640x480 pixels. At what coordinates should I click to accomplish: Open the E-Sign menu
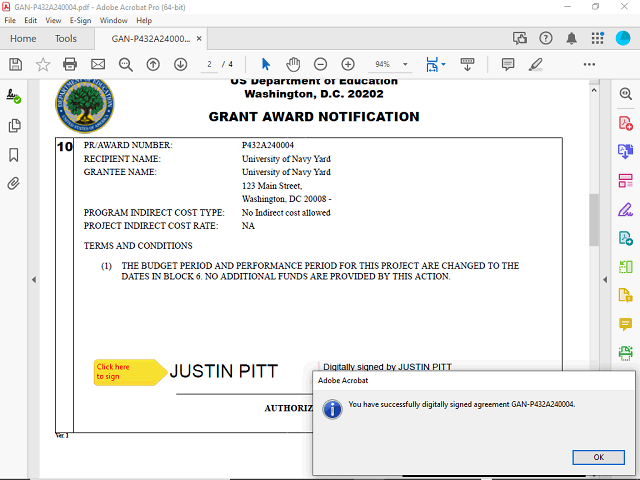coord(80,20)
